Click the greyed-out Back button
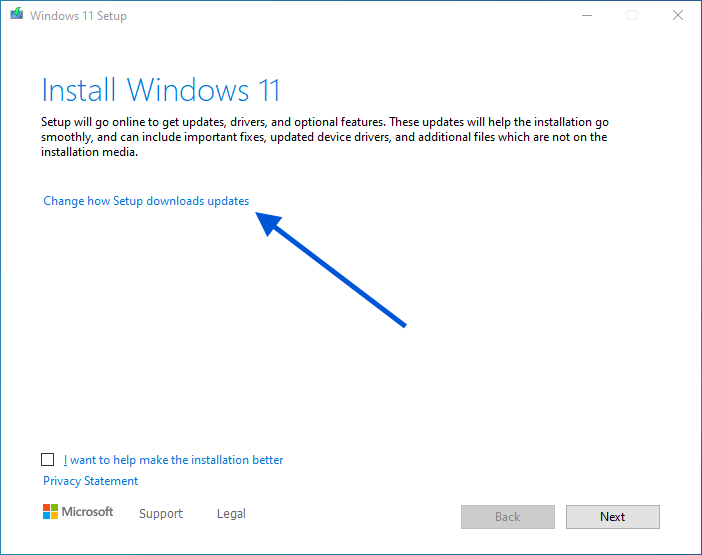This screenshot has width=702, height=555. [508, 517]
